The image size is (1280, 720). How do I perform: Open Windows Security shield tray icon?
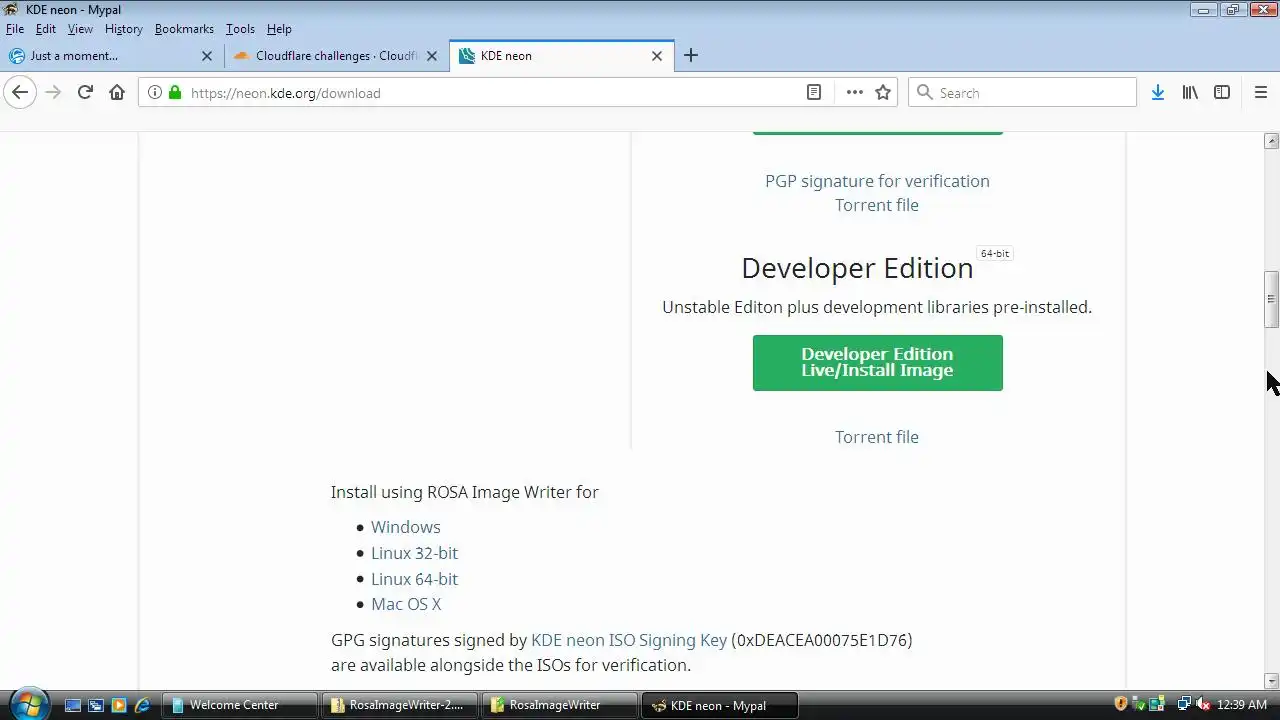pos(1121,705)
